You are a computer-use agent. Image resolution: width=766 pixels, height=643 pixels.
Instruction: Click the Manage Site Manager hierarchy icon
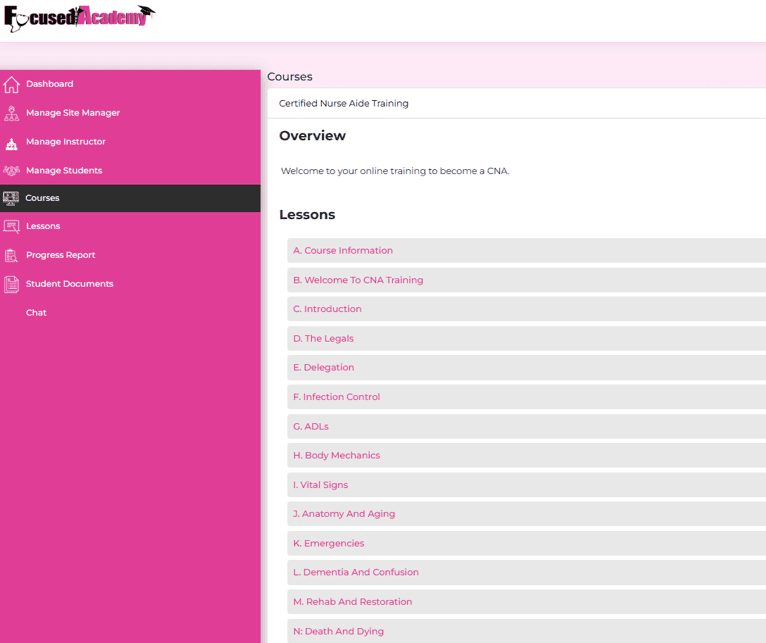click(11, 114)
